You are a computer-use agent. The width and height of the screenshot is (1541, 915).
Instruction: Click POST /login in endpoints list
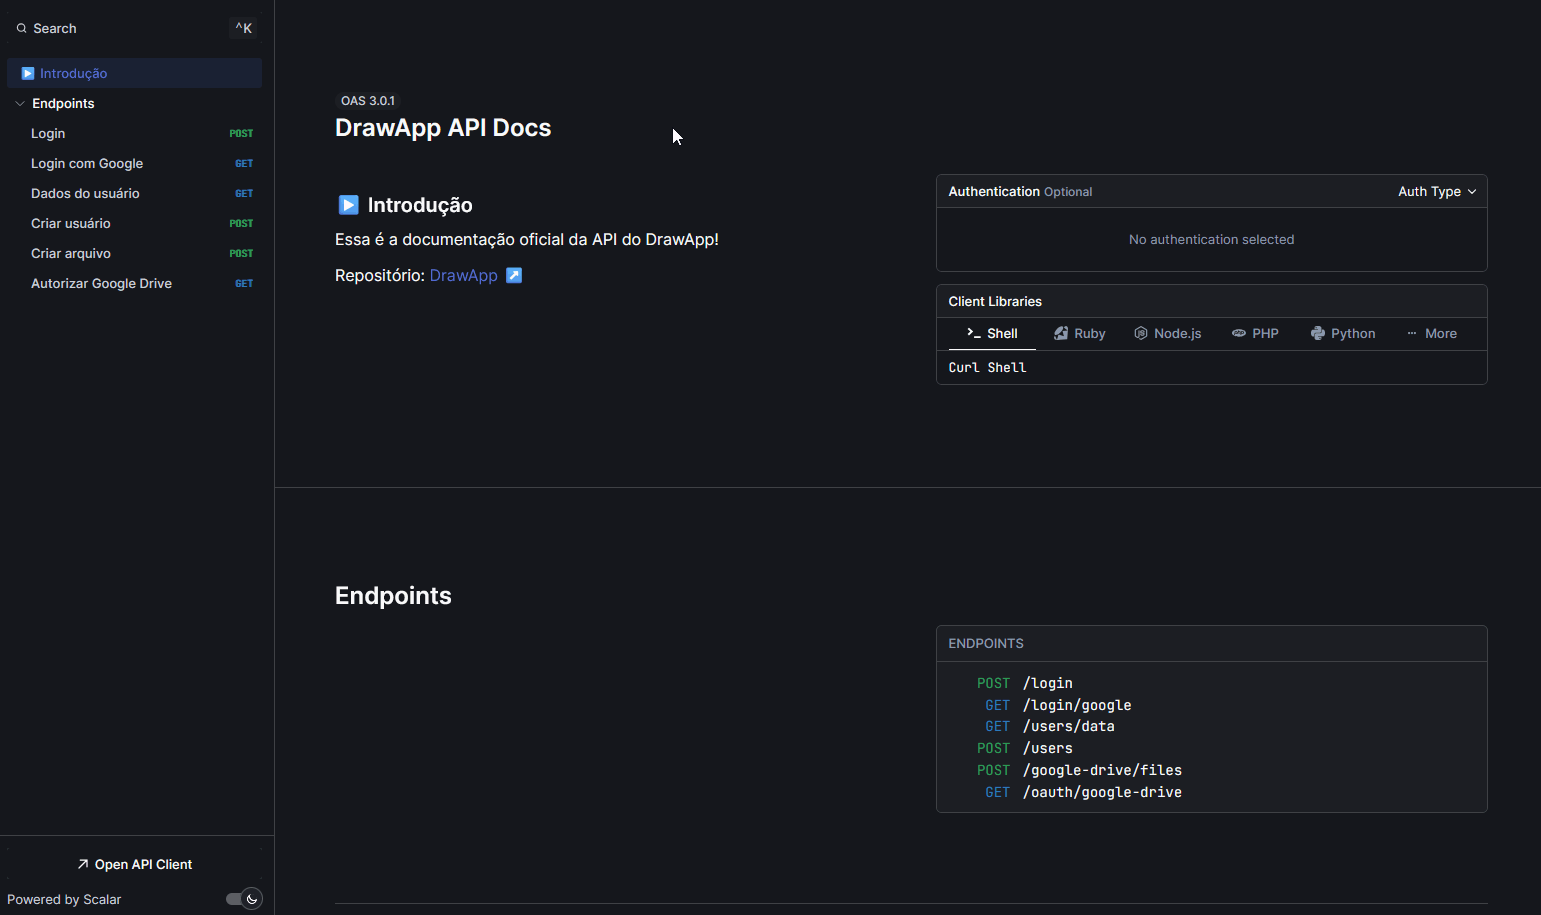click(1024, 683)
